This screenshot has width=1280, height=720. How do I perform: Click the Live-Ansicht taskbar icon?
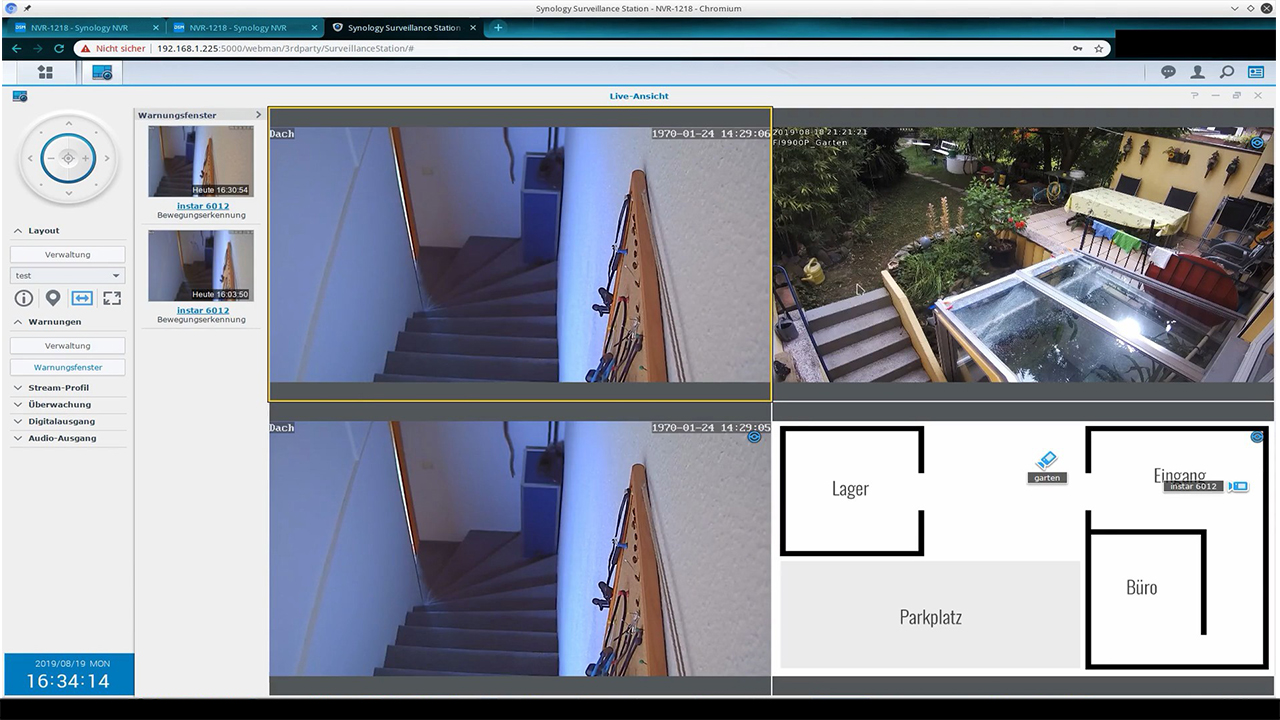[101, 72]
